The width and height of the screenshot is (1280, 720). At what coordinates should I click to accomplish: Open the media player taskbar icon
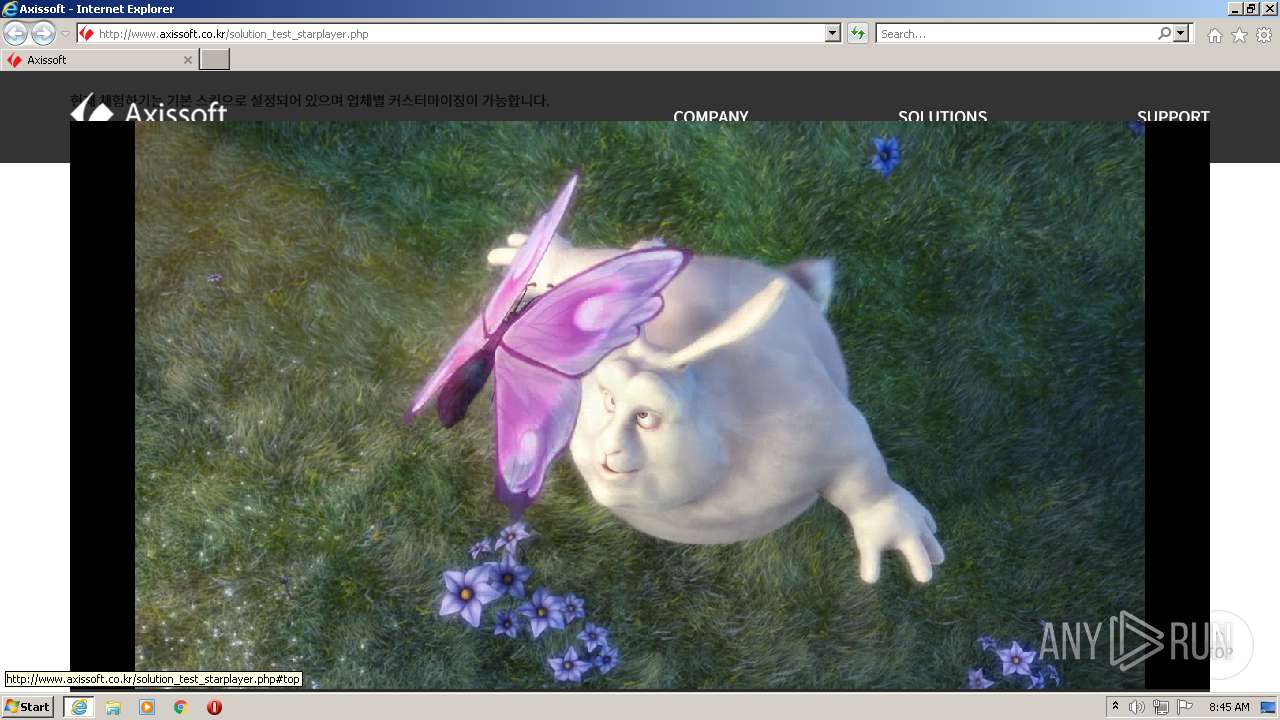coord(147,707)
